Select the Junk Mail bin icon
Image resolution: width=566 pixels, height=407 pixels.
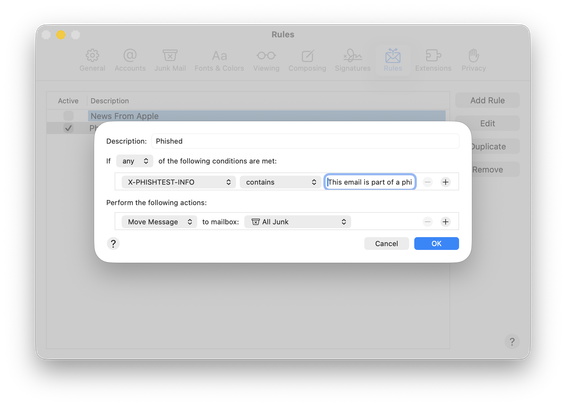(170, 56)
